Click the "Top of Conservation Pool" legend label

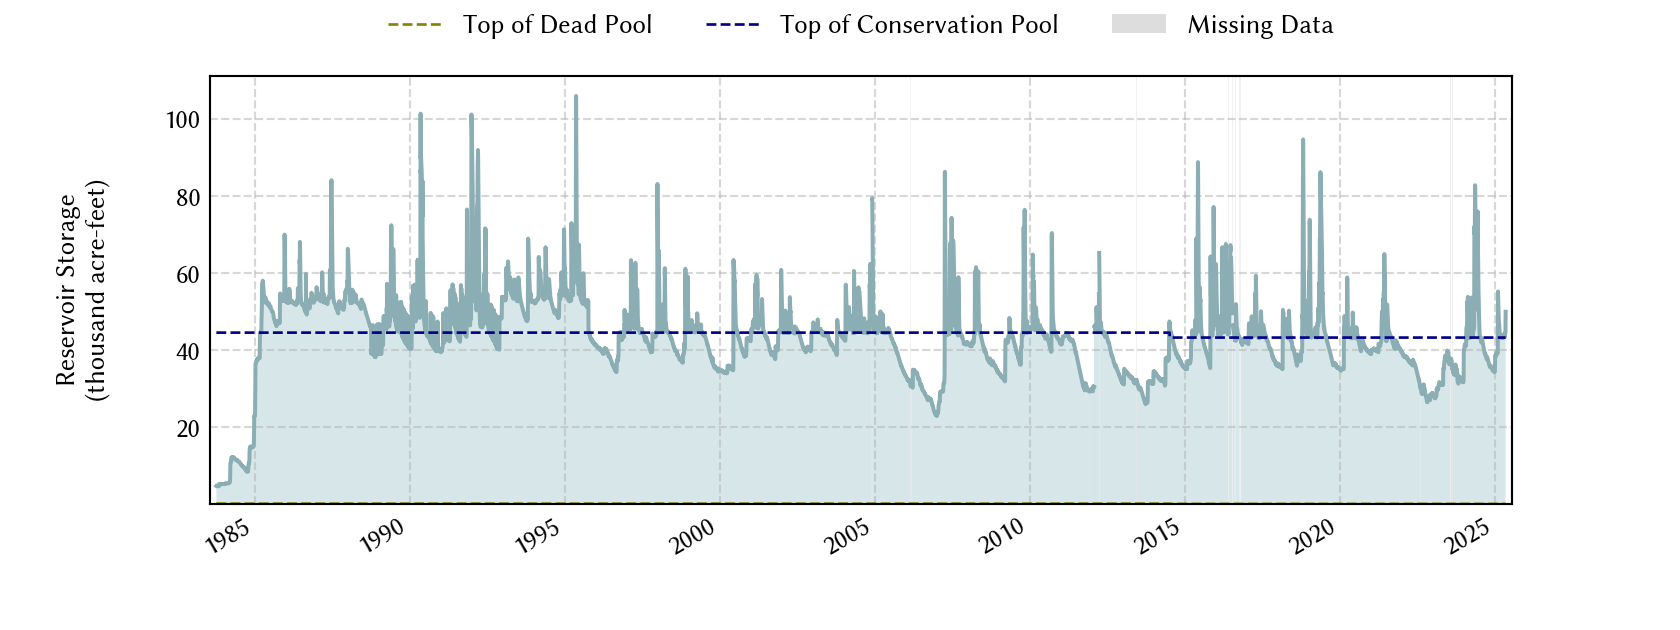(919, 25)
